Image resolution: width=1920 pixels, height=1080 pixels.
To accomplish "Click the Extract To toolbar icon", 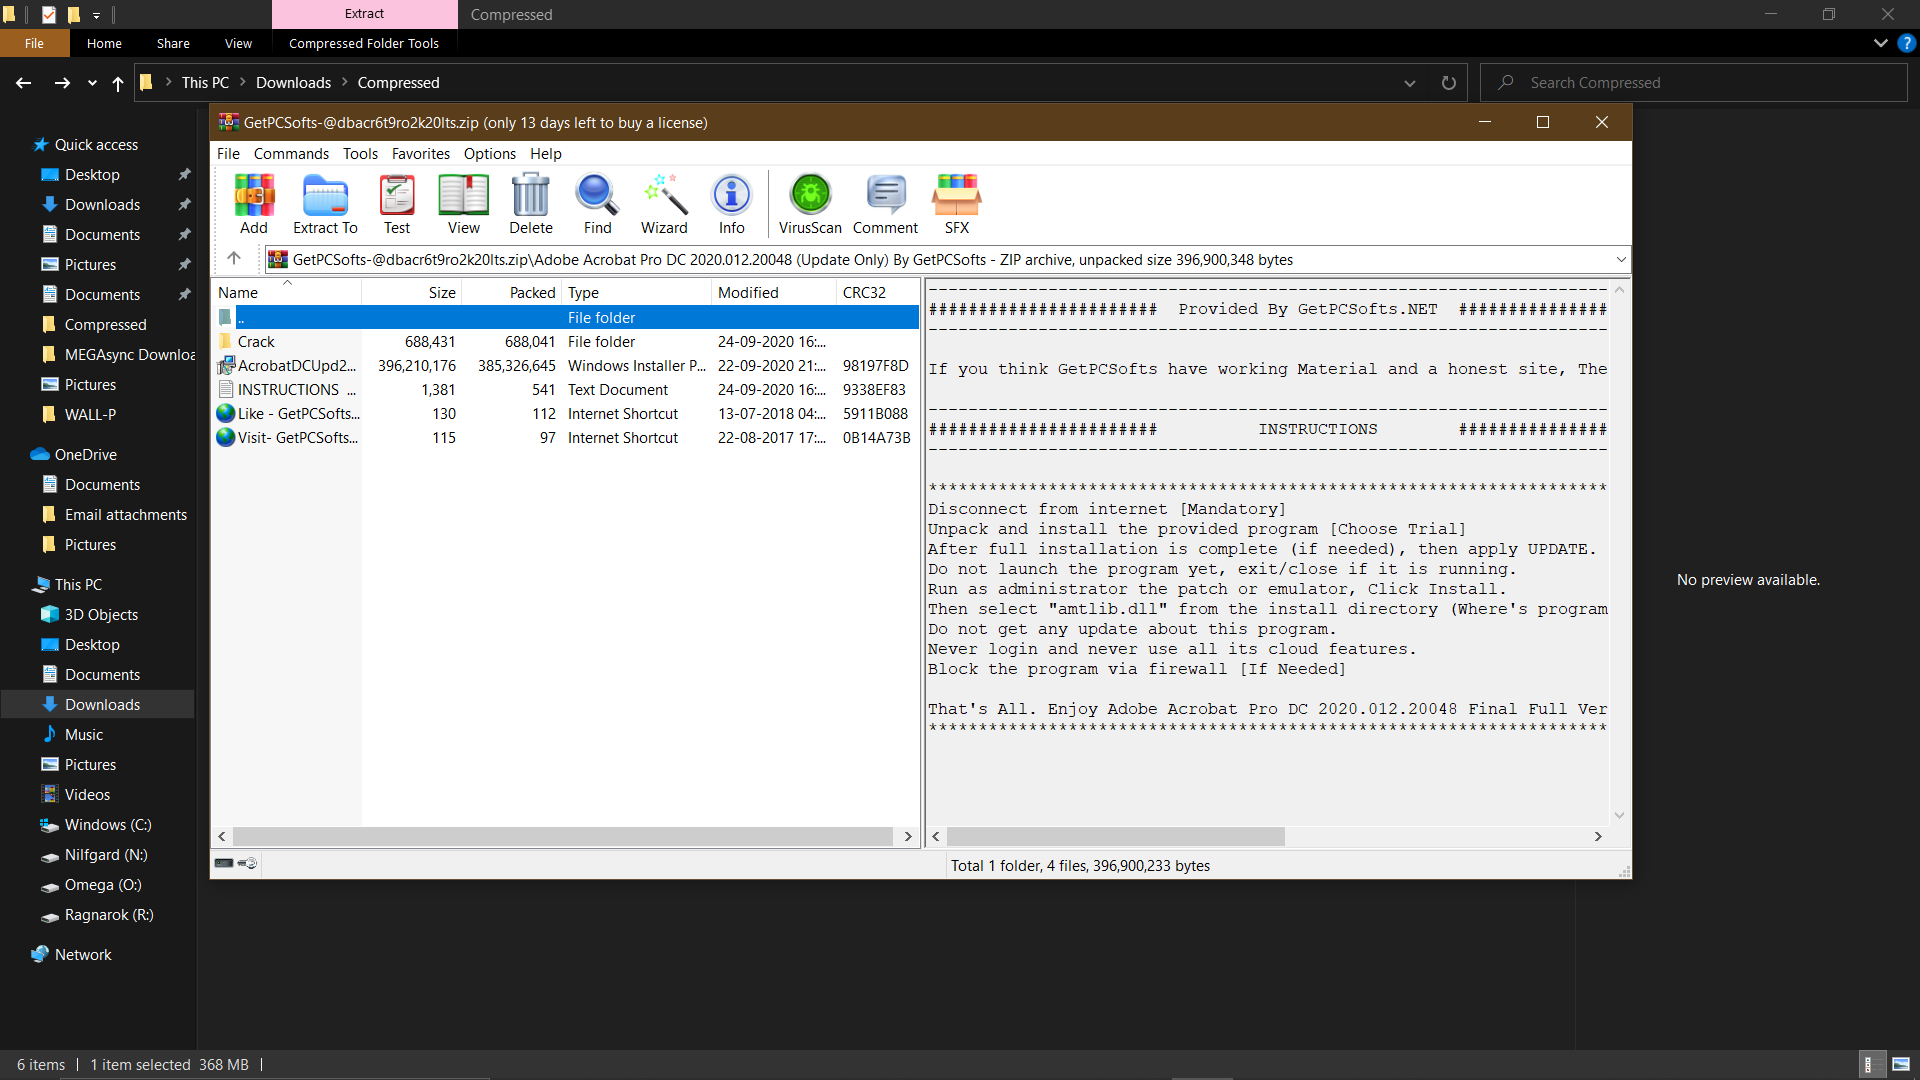I will (325, 204).
